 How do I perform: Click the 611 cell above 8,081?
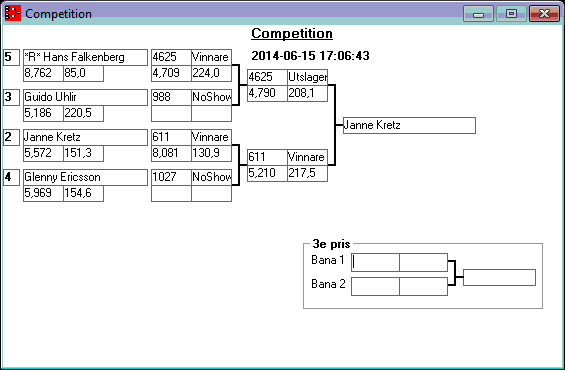pos(171,137)
